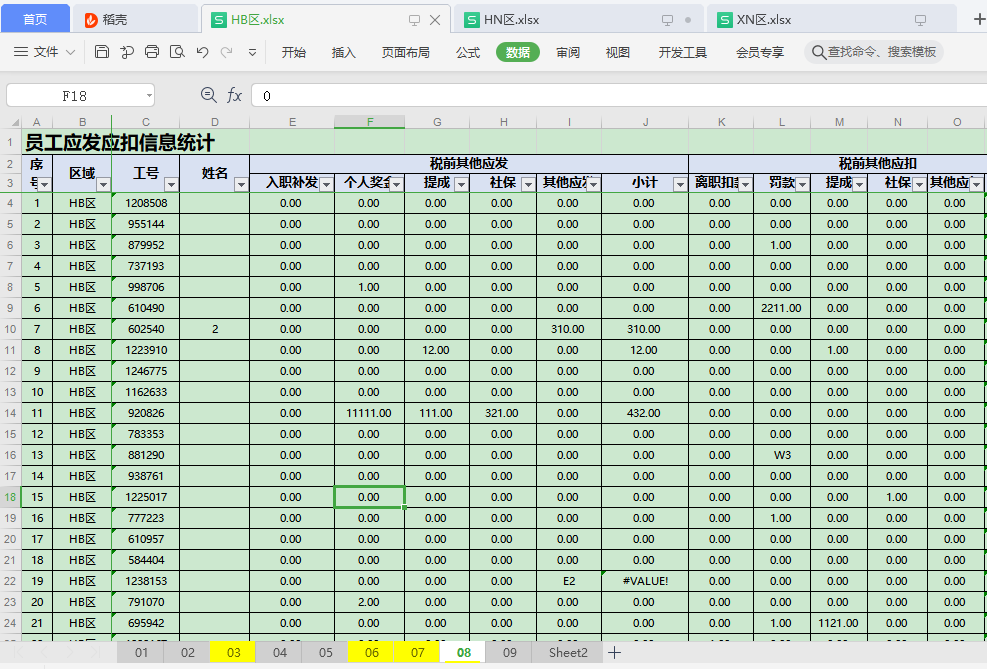Switch to yellow sheet tab 06

(372, 653)
